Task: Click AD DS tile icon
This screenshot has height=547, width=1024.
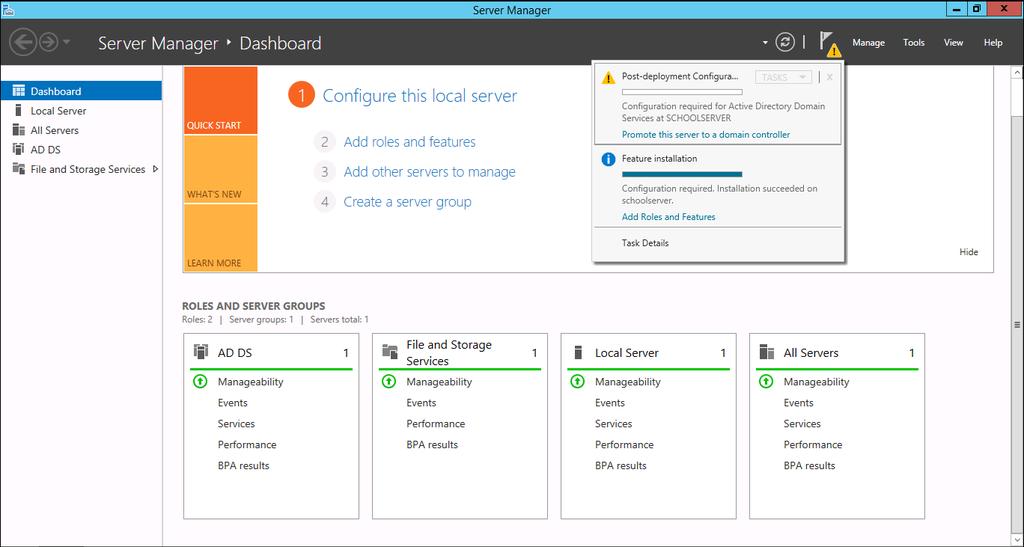Action: 200,352
